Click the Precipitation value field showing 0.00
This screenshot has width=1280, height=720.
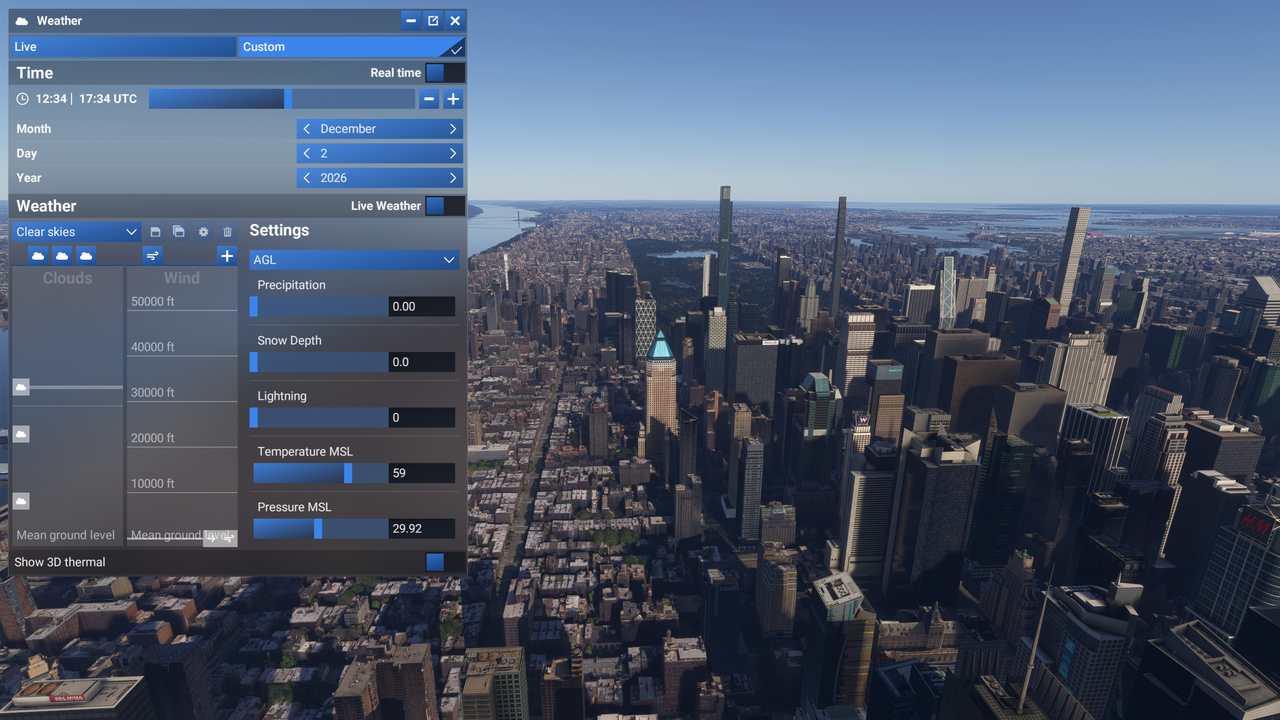coord(422,307)
